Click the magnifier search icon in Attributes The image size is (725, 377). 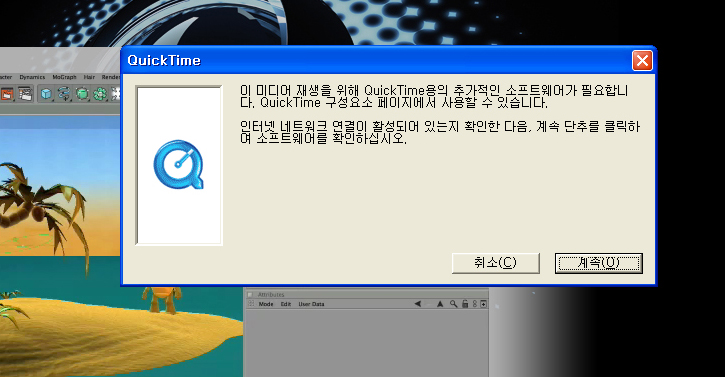pos(454,304)
